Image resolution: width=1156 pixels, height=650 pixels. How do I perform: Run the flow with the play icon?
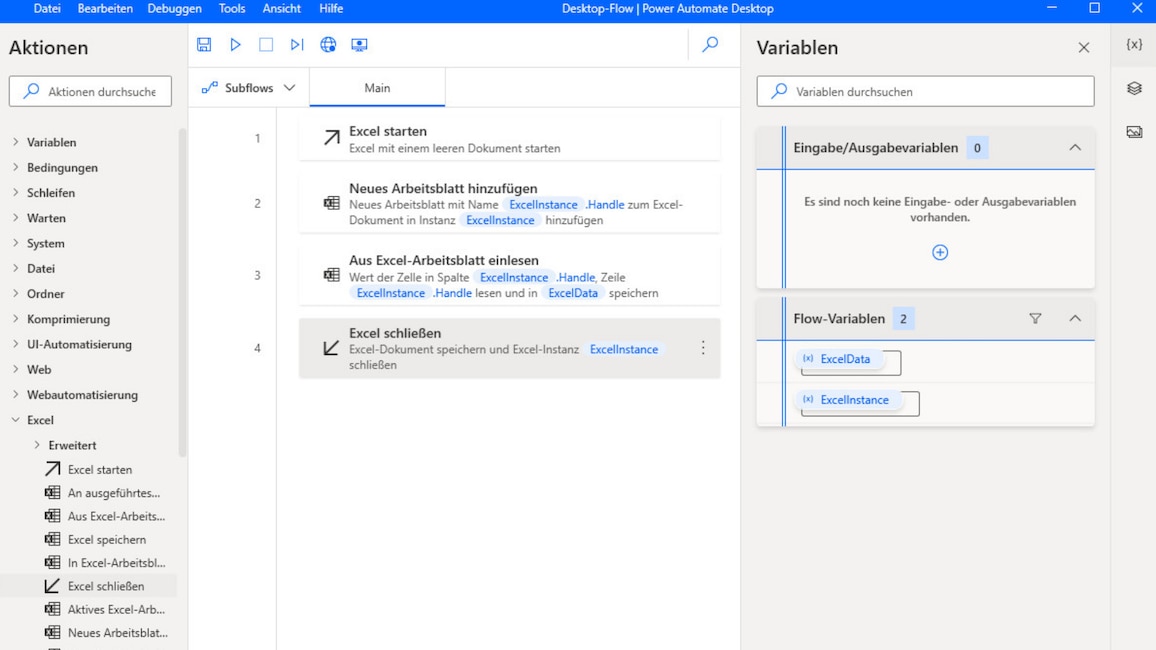pyautogui.click(x=235, y=44)
